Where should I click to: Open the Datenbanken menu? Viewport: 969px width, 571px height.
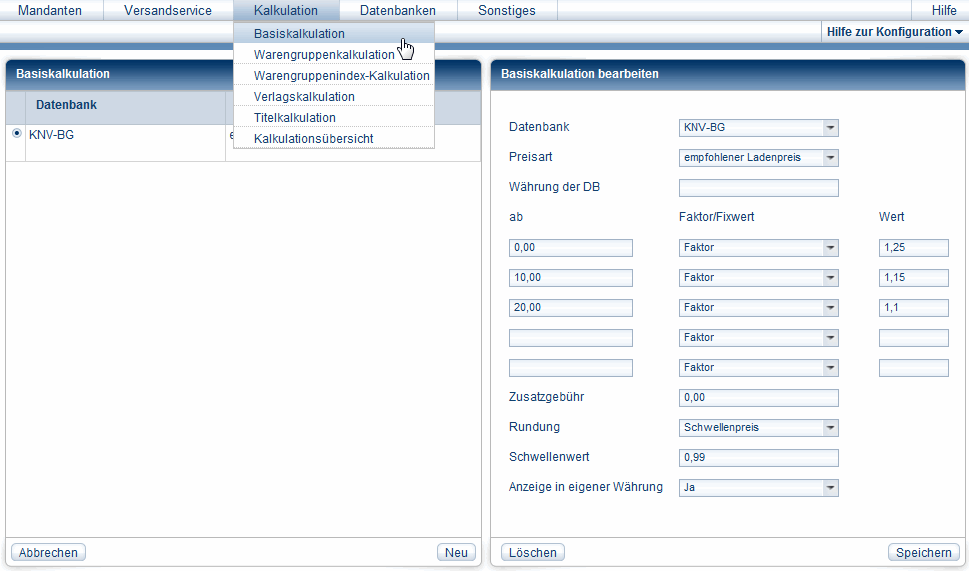[x=398, y=11]
